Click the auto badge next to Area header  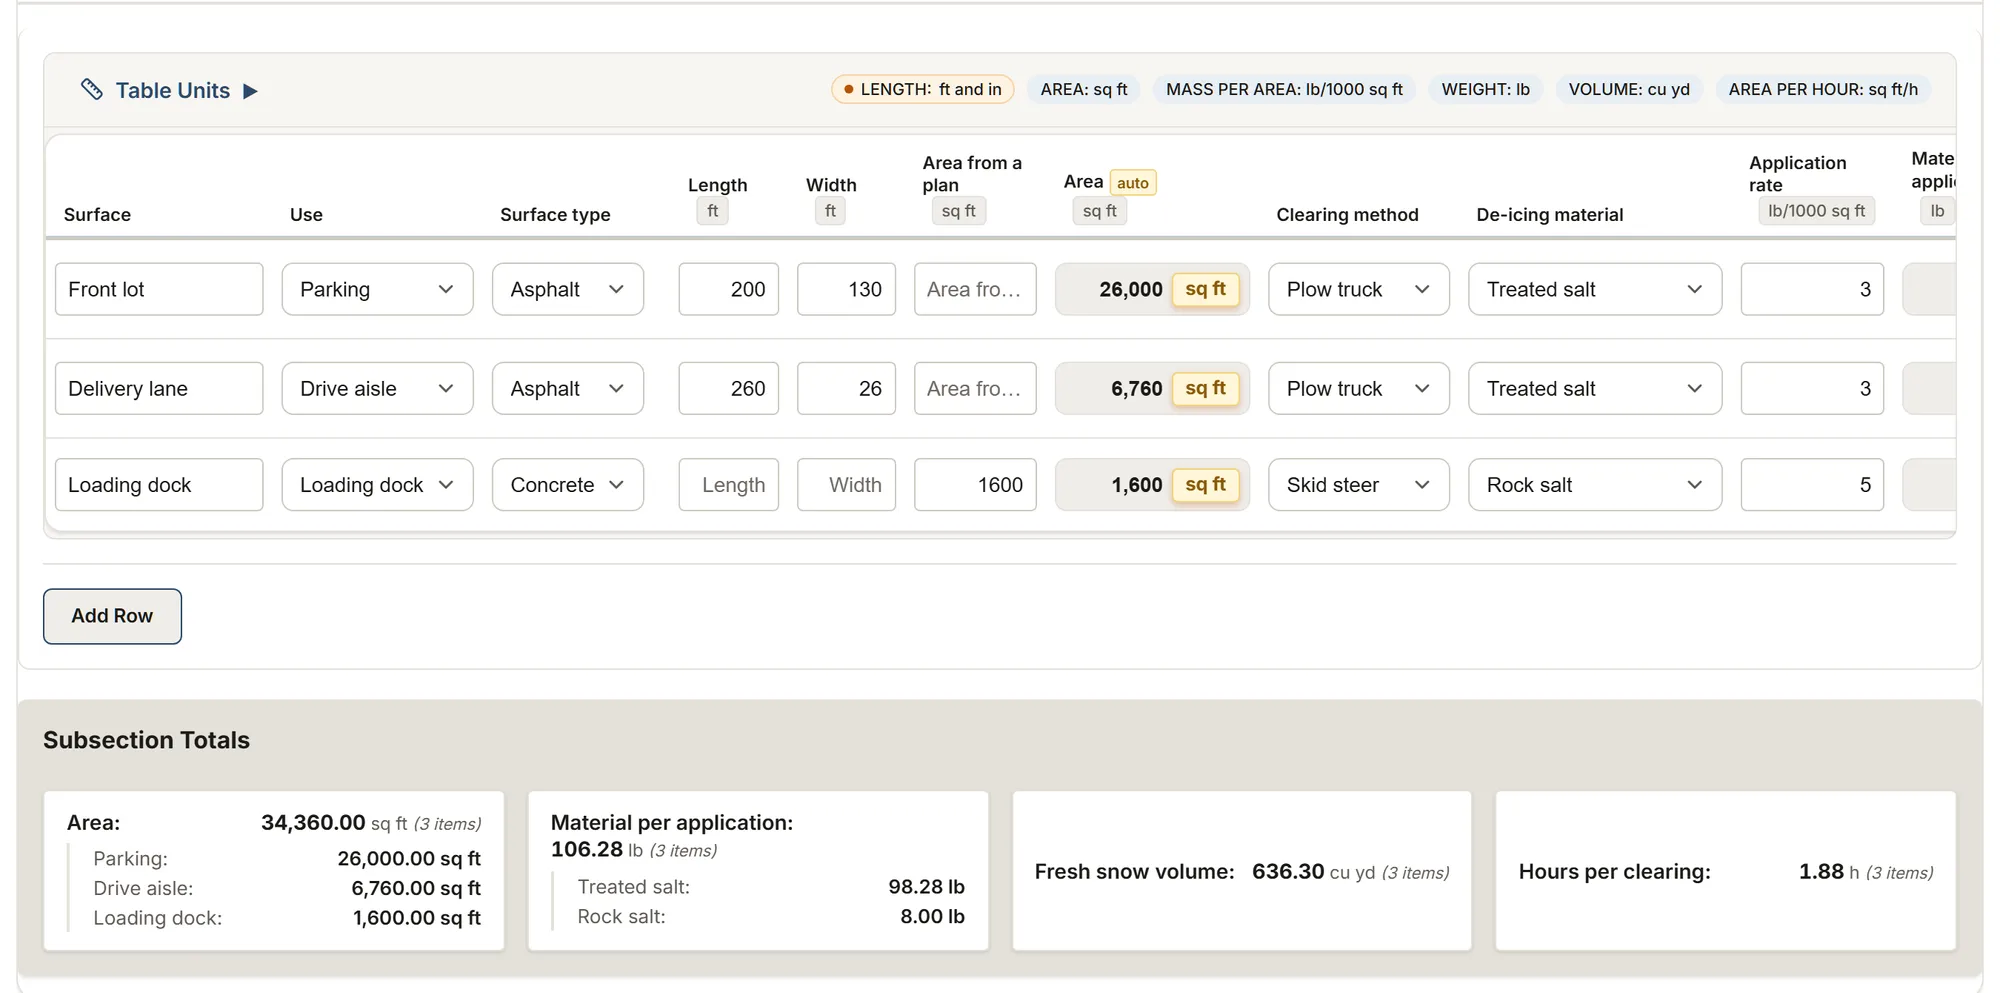coord(1132,183)
